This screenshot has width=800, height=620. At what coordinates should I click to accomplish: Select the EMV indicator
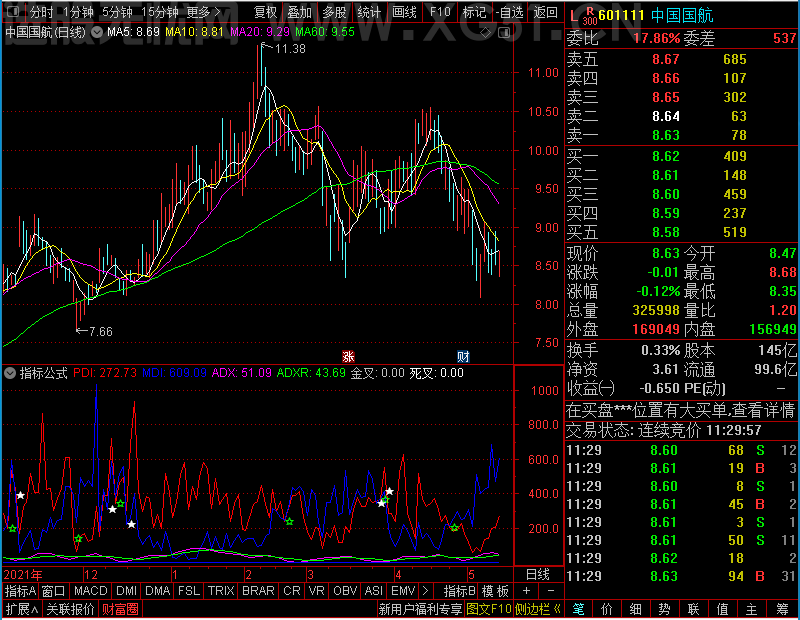(404, 591)
